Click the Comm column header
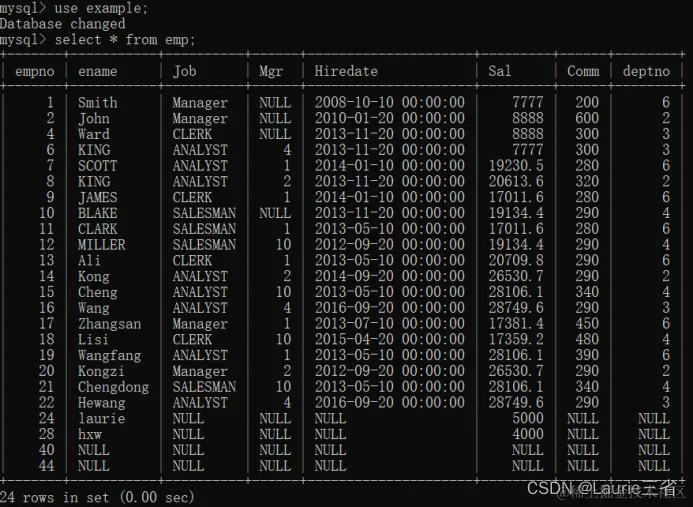 [x=583, y=71]
